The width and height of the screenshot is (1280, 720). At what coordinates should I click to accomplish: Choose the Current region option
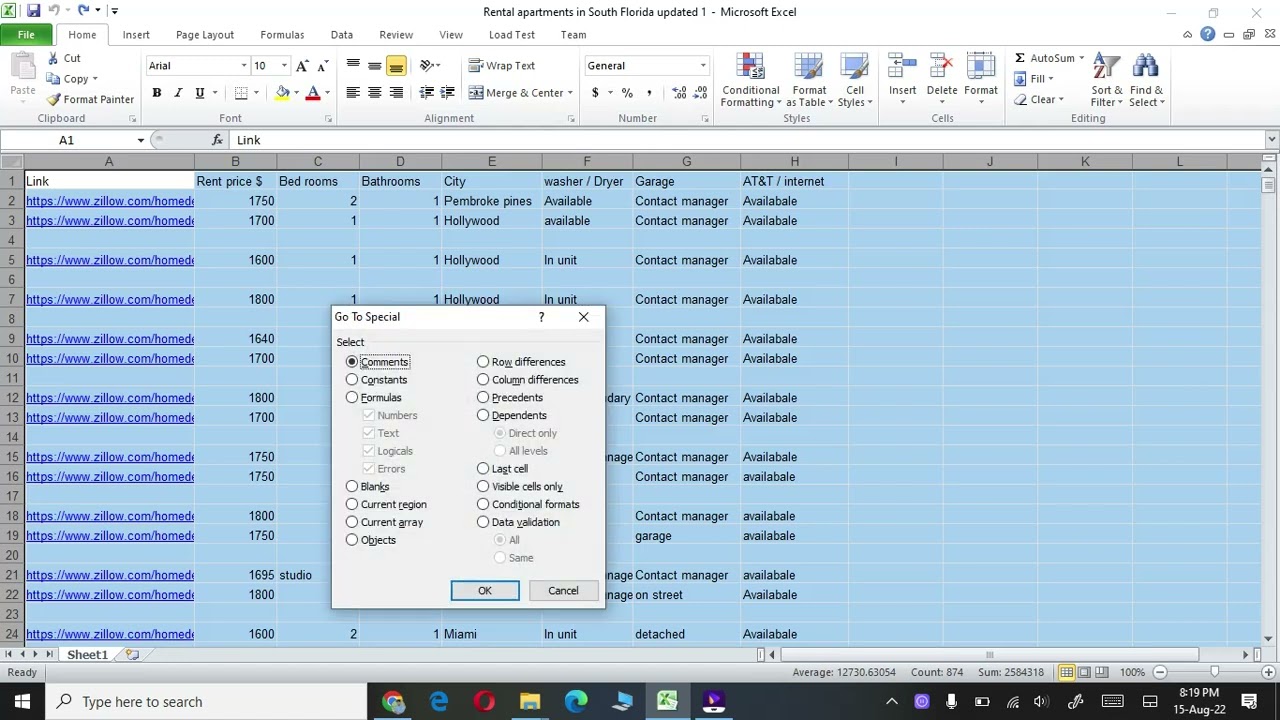coord(352,505)
